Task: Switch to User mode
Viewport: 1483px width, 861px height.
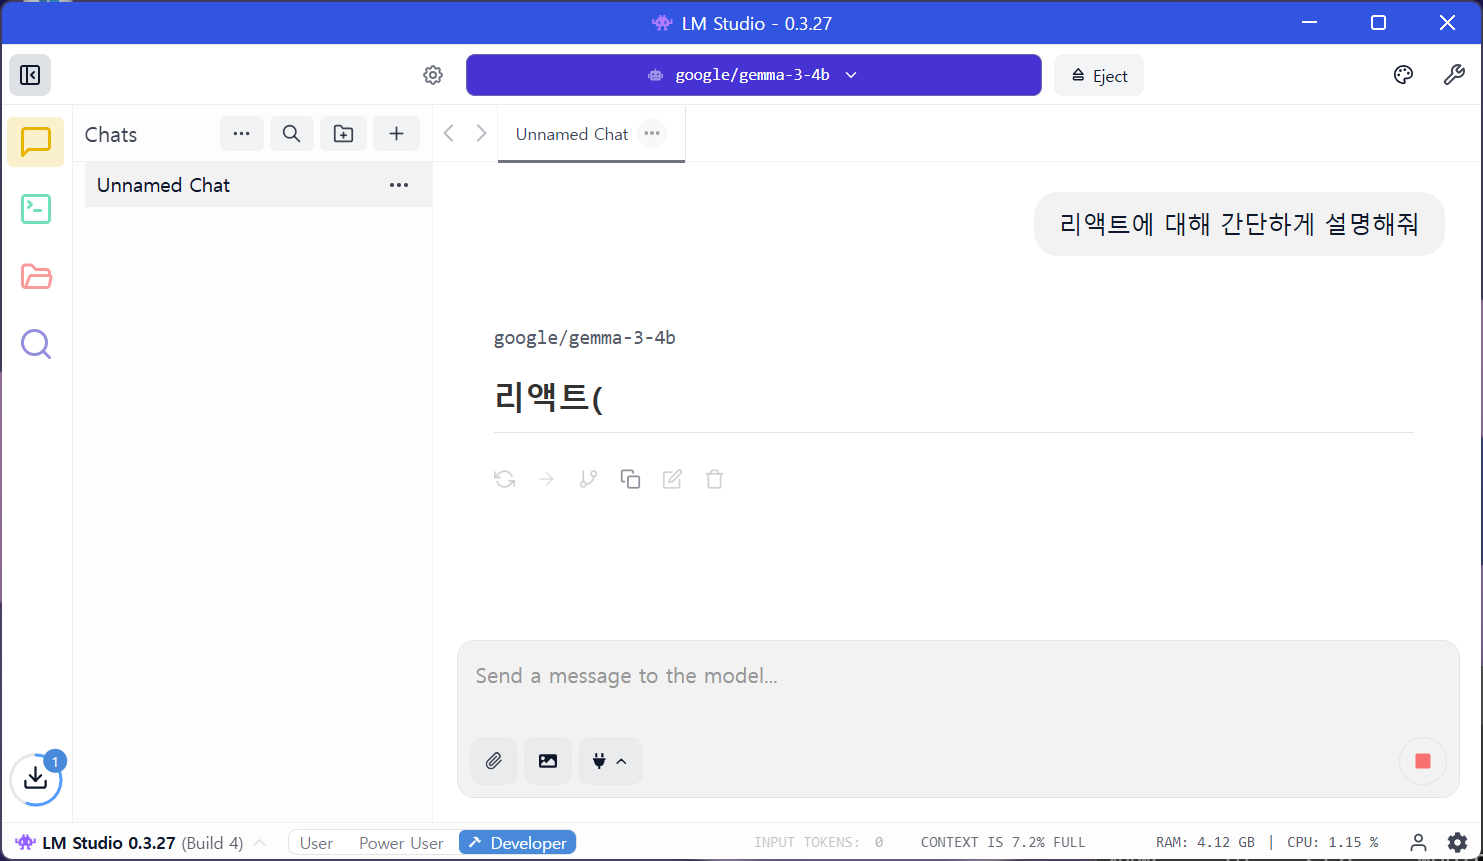Action: [x=316, y=843]
